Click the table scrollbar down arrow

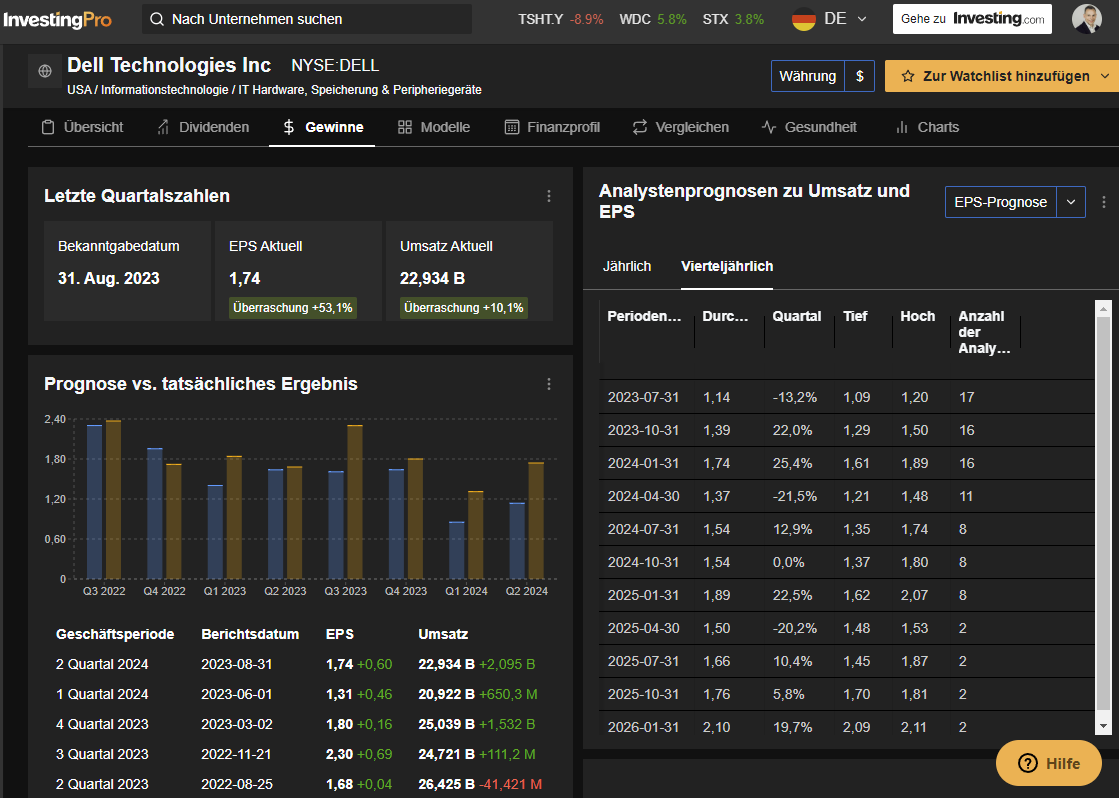pos(1103,726)
